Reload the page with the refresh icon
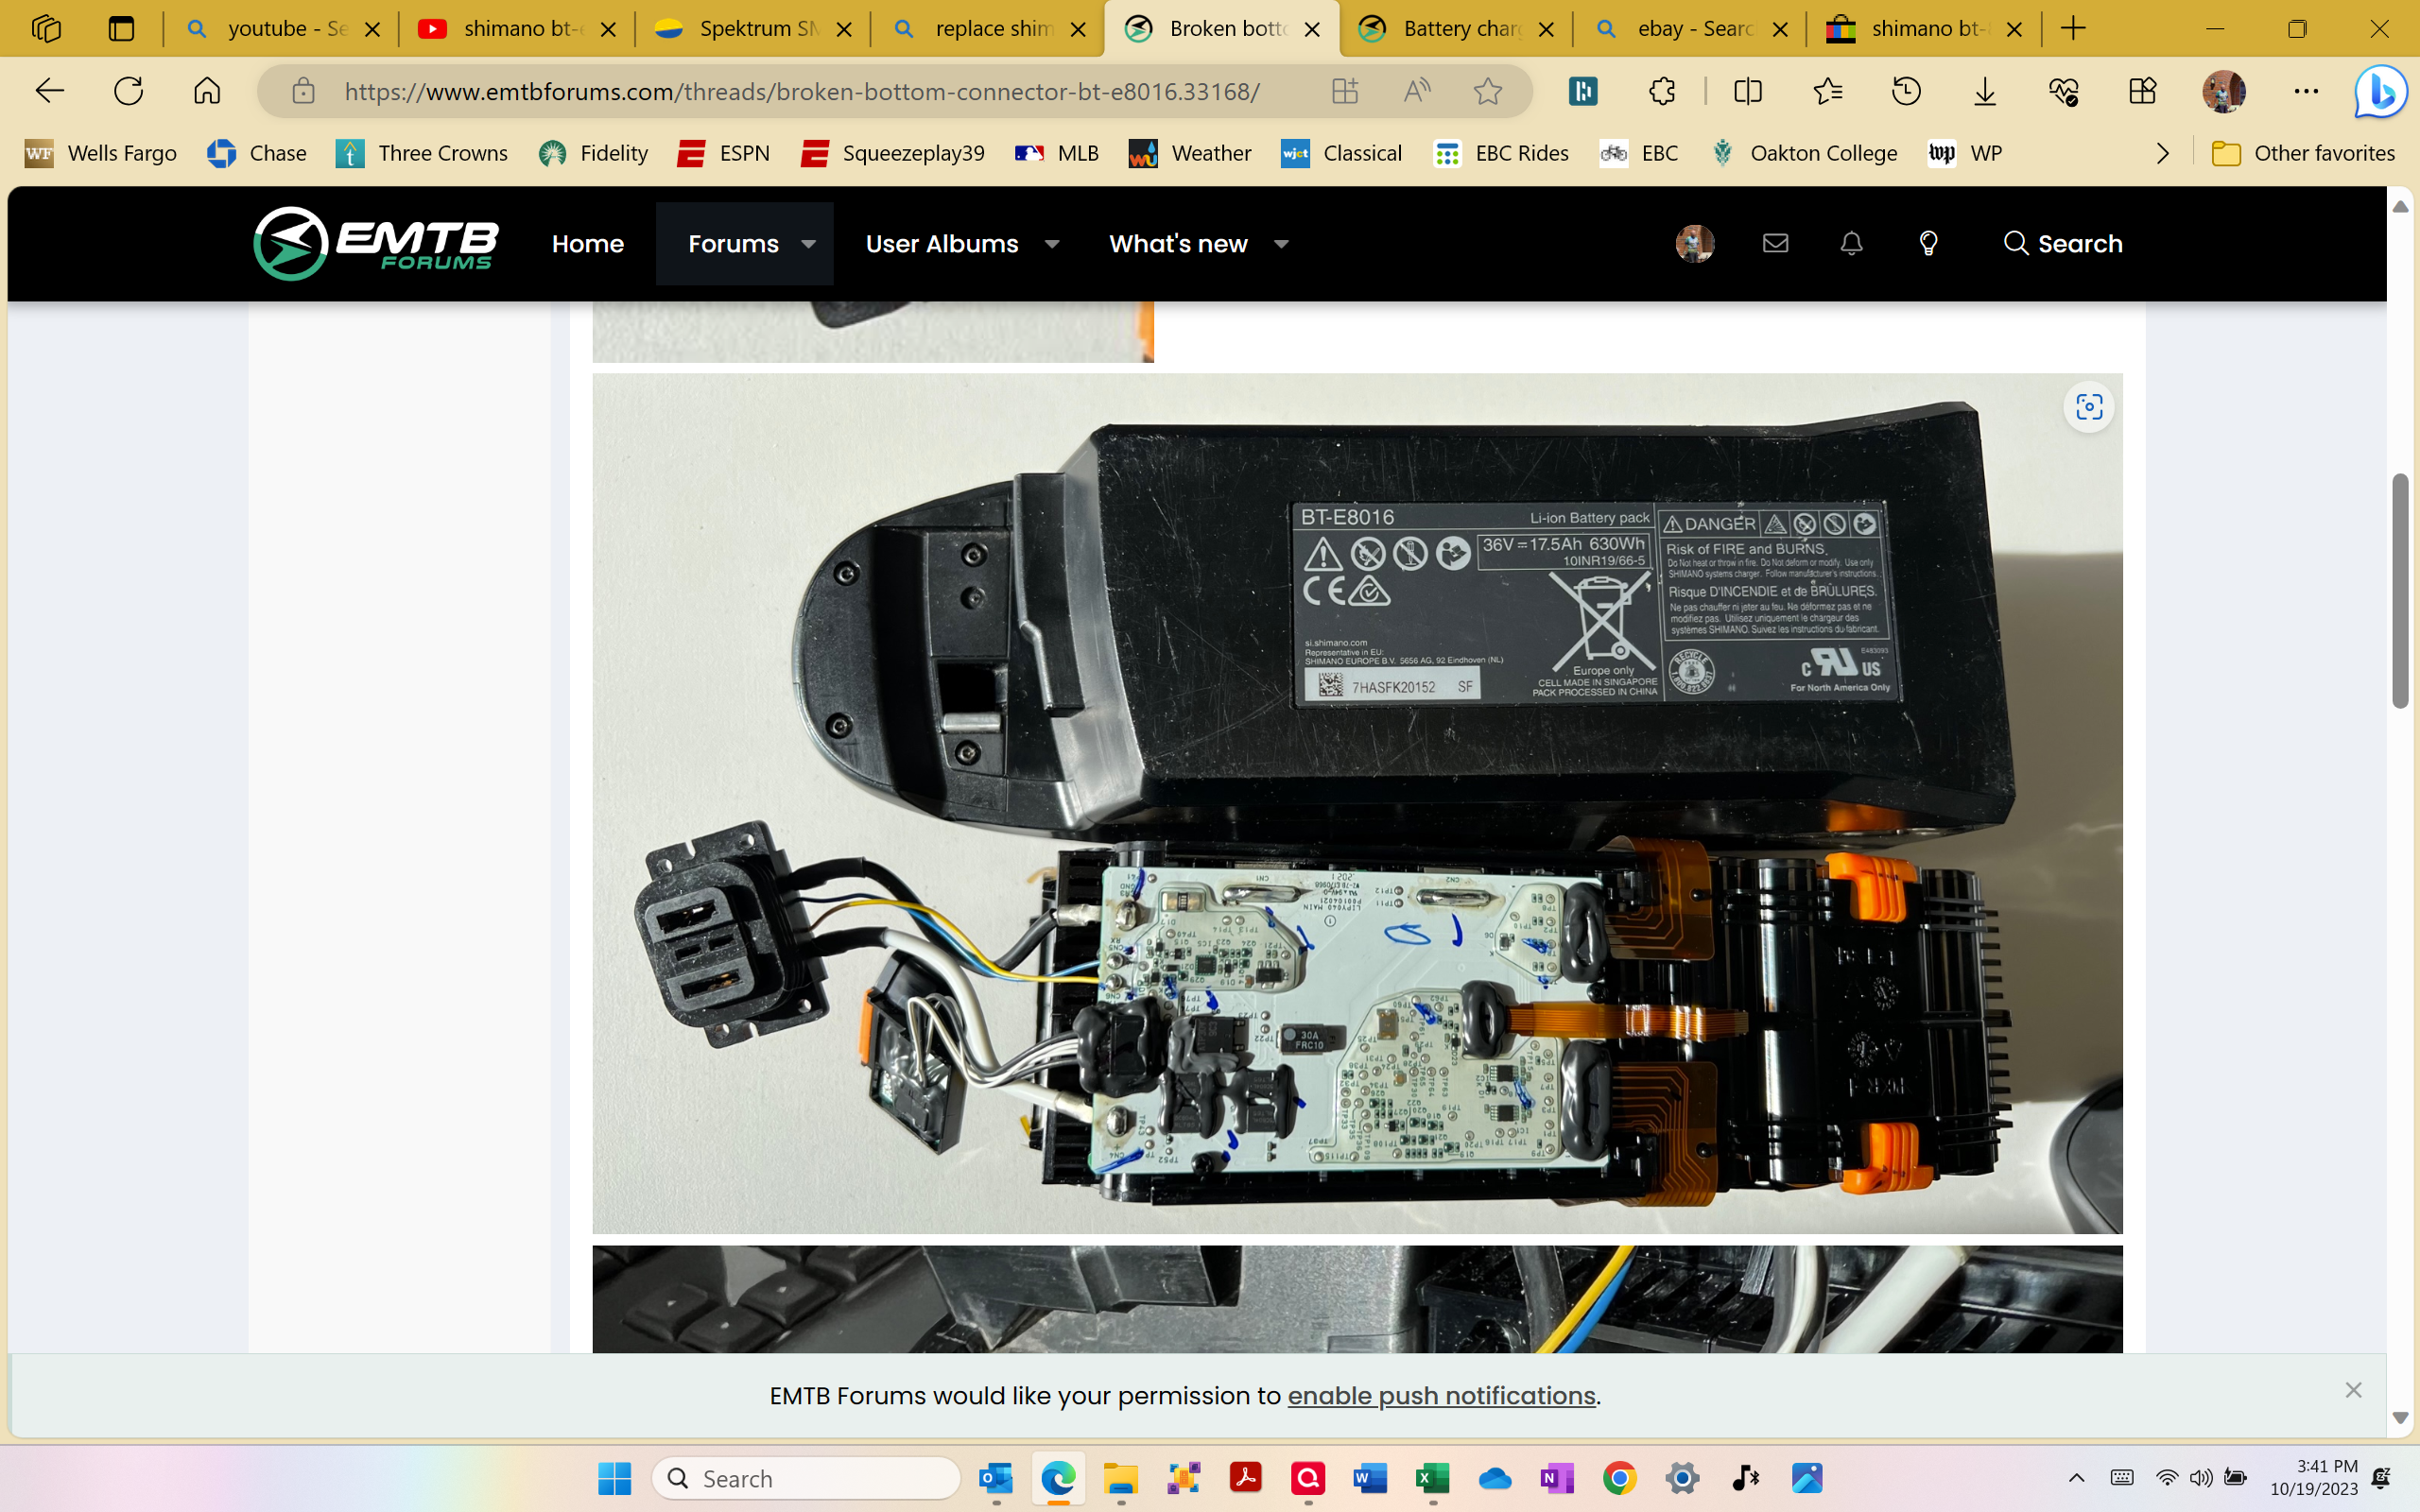The width and height of the screenshot is (2420, 1512). (x=128, y=91)
